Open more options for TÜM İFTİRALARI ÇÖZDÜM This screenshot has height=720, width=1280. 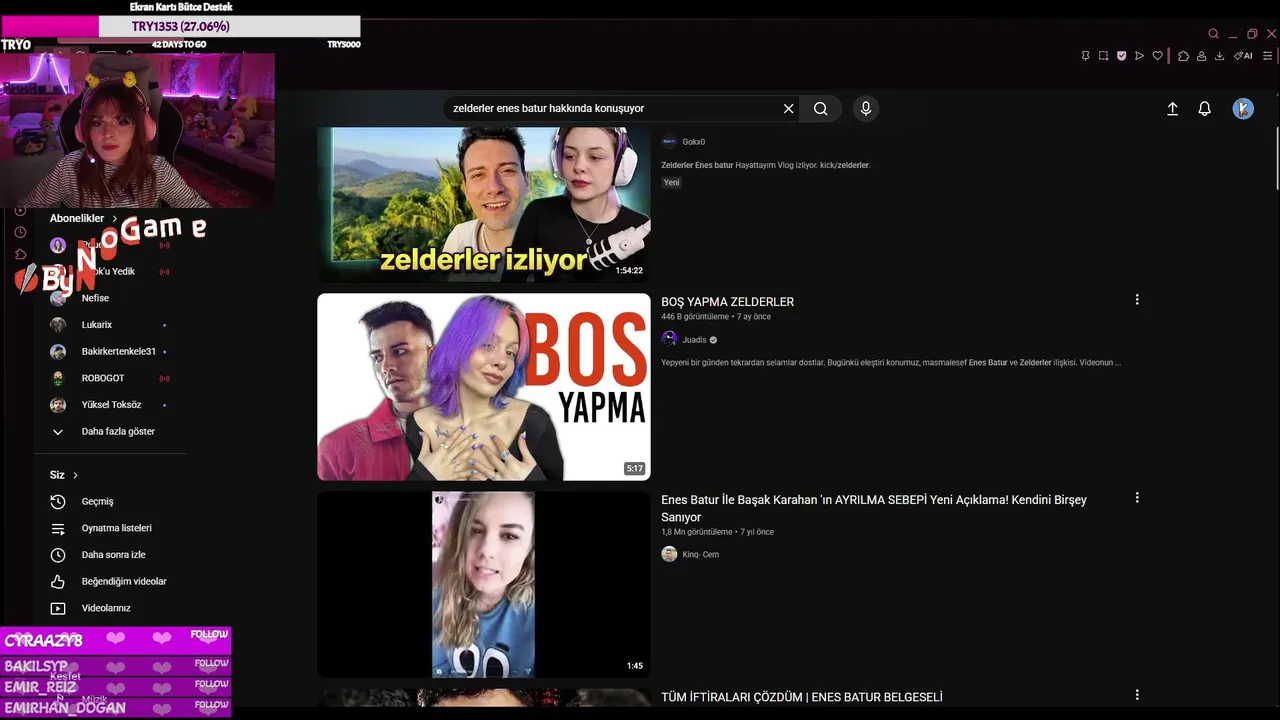coord(1137,695)
